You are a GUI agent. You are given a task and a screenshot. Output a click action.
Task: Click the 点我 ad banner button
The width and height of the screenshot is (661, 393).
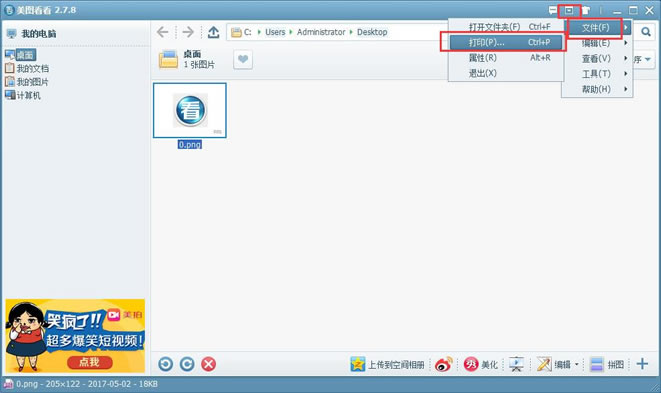pos(89,362)
